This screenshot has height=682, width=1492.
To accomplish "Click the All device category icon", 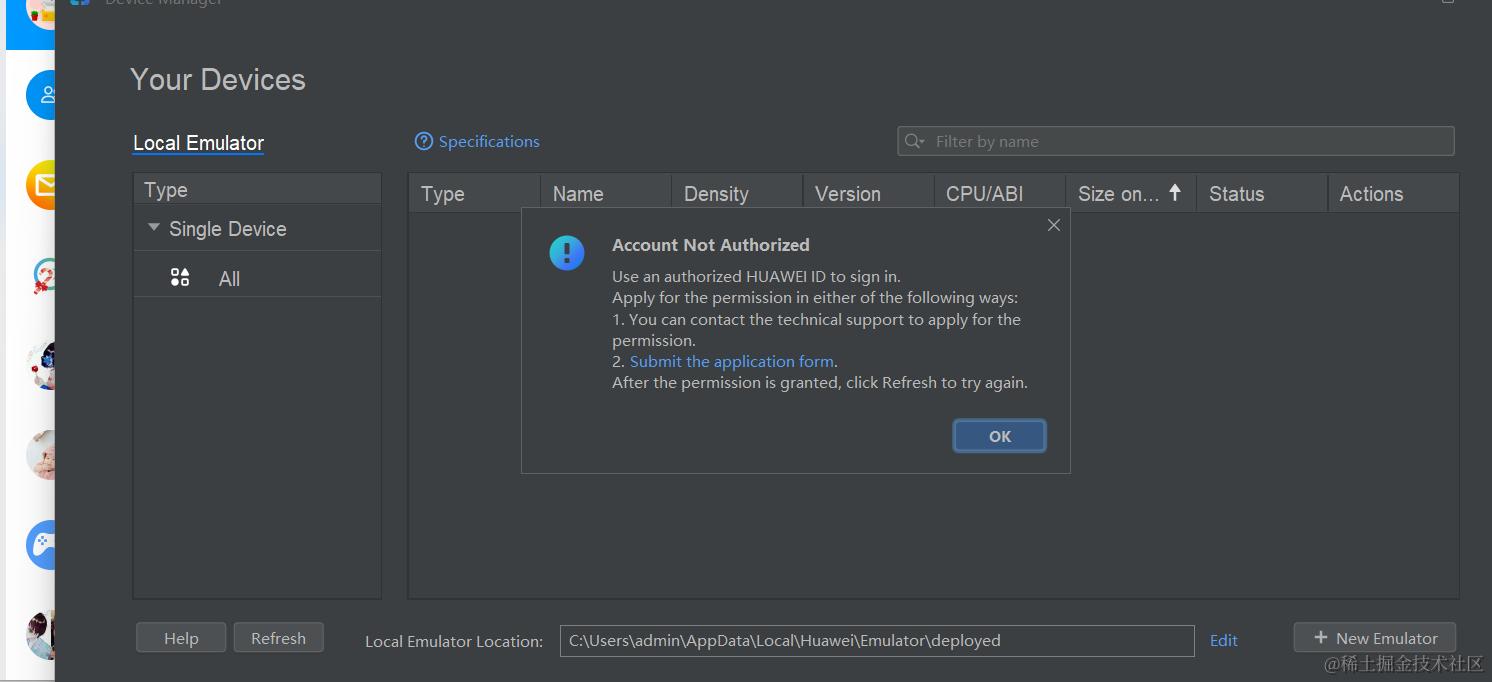I will click(x=180, y=278).
